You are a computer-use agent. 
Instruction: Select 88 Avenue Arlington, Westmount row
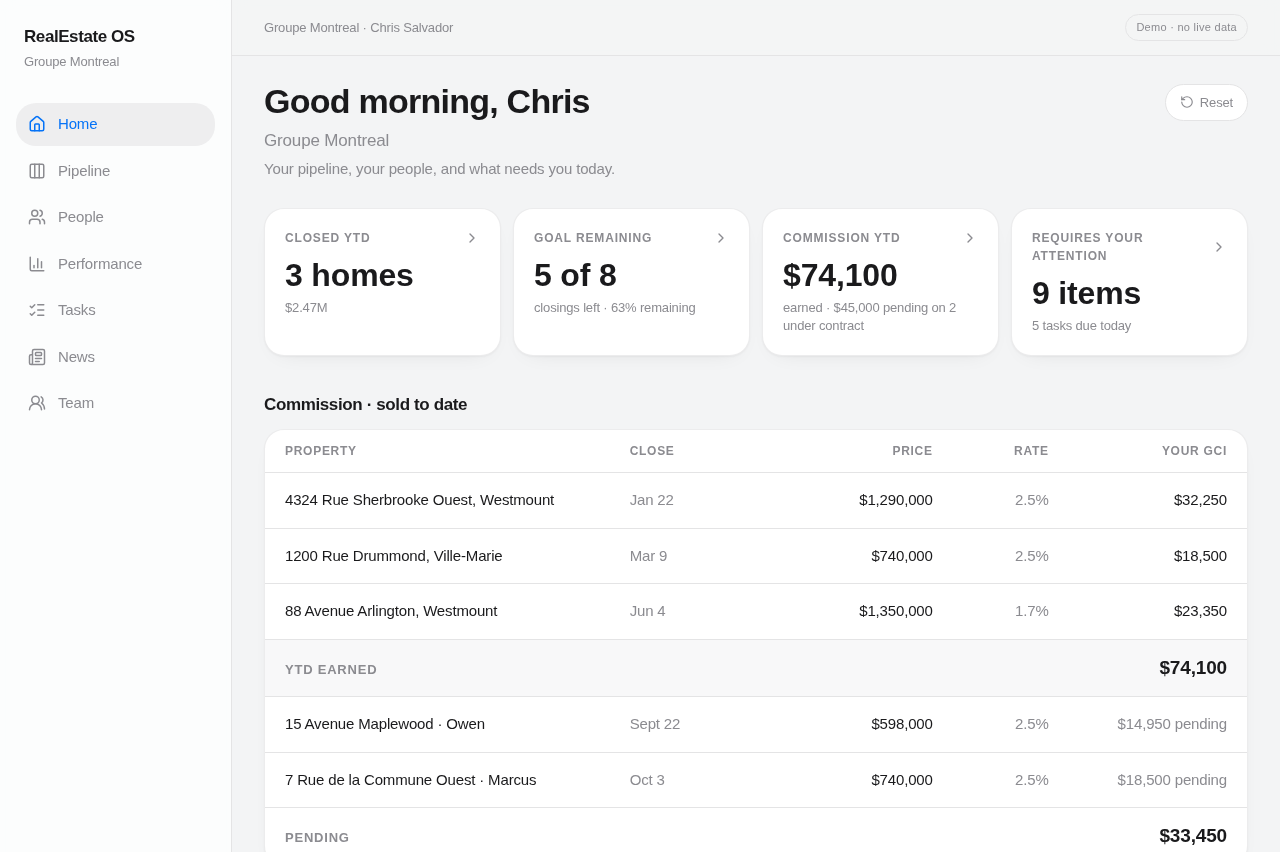[756, 611]
